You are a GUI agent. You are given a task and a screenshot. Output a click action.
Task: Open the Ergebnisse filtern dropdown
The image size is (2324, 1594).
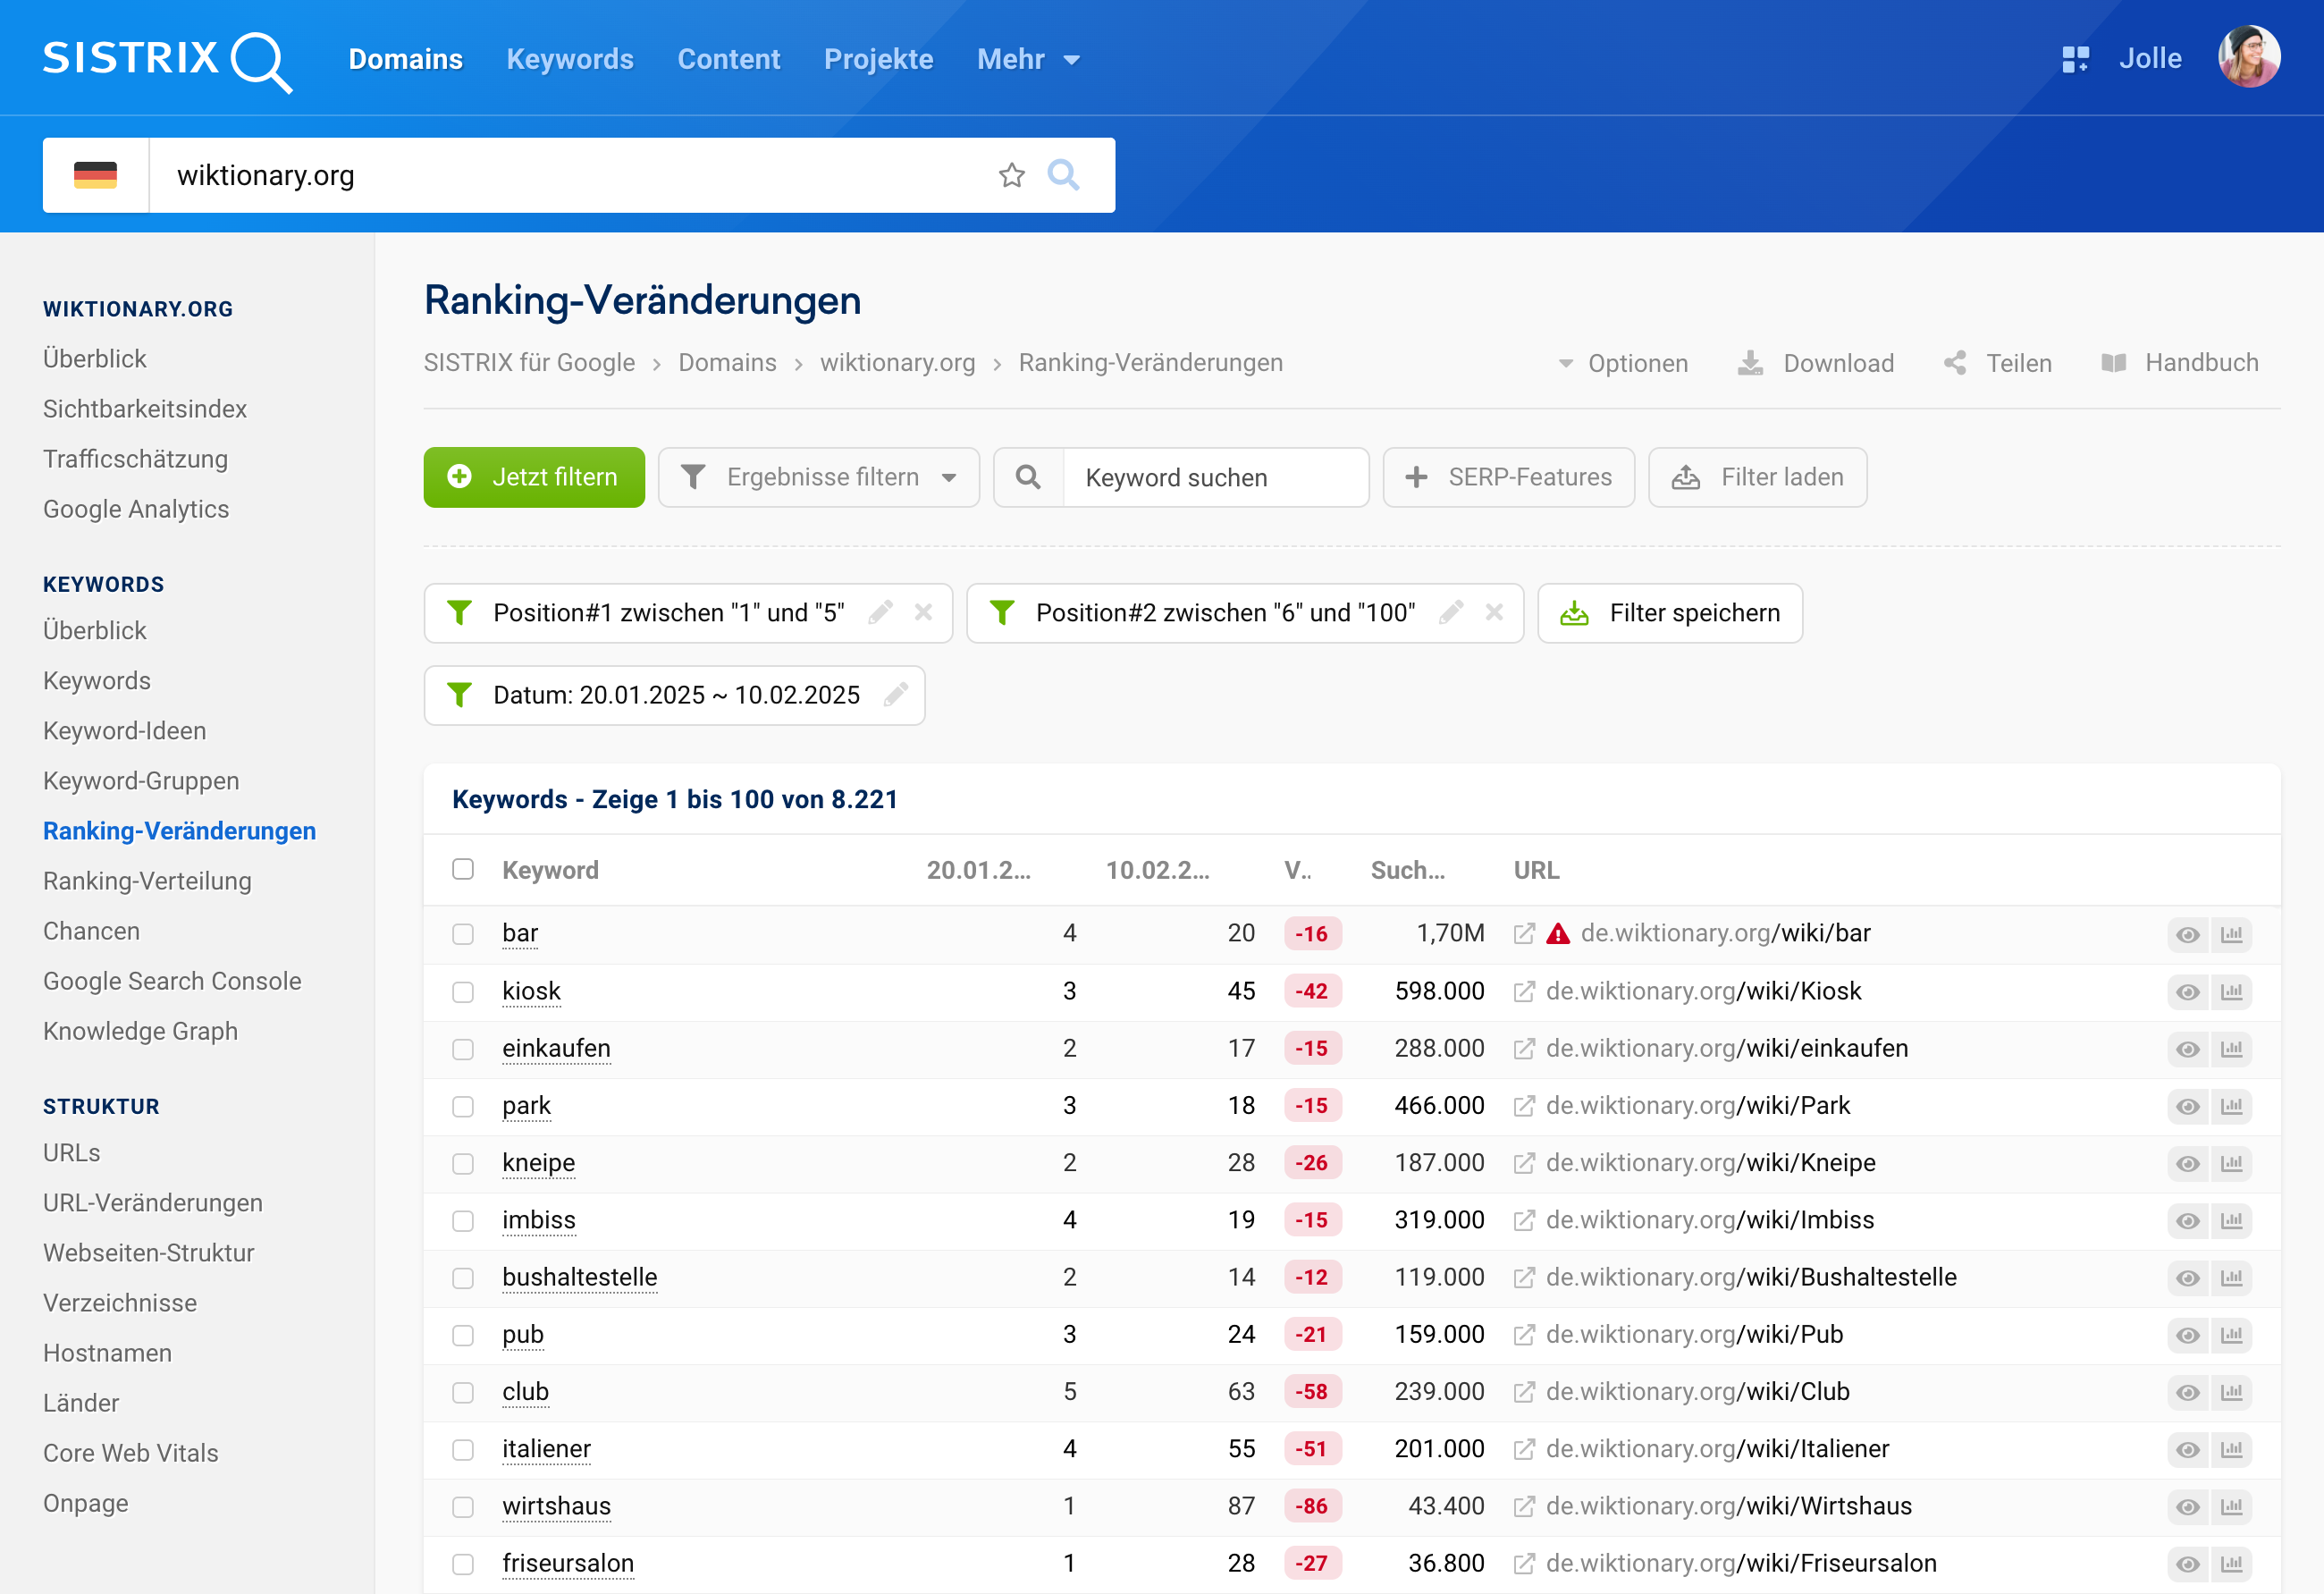click(819, 477)
